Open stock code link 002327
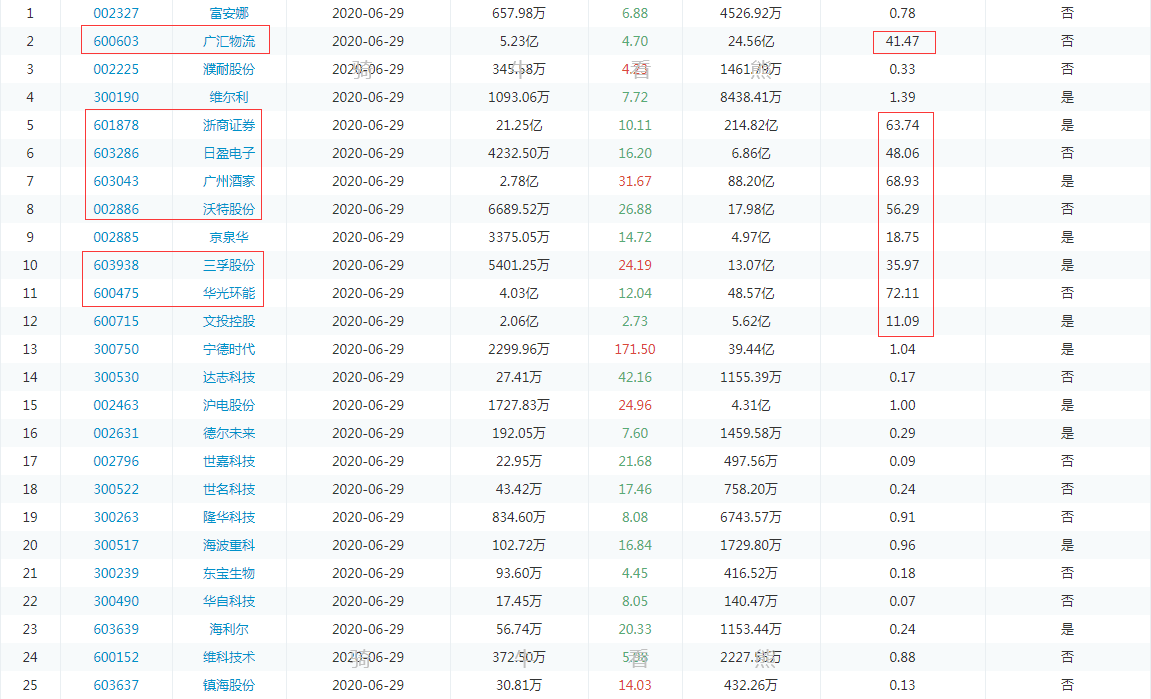1151x699 pixels. 116,13
